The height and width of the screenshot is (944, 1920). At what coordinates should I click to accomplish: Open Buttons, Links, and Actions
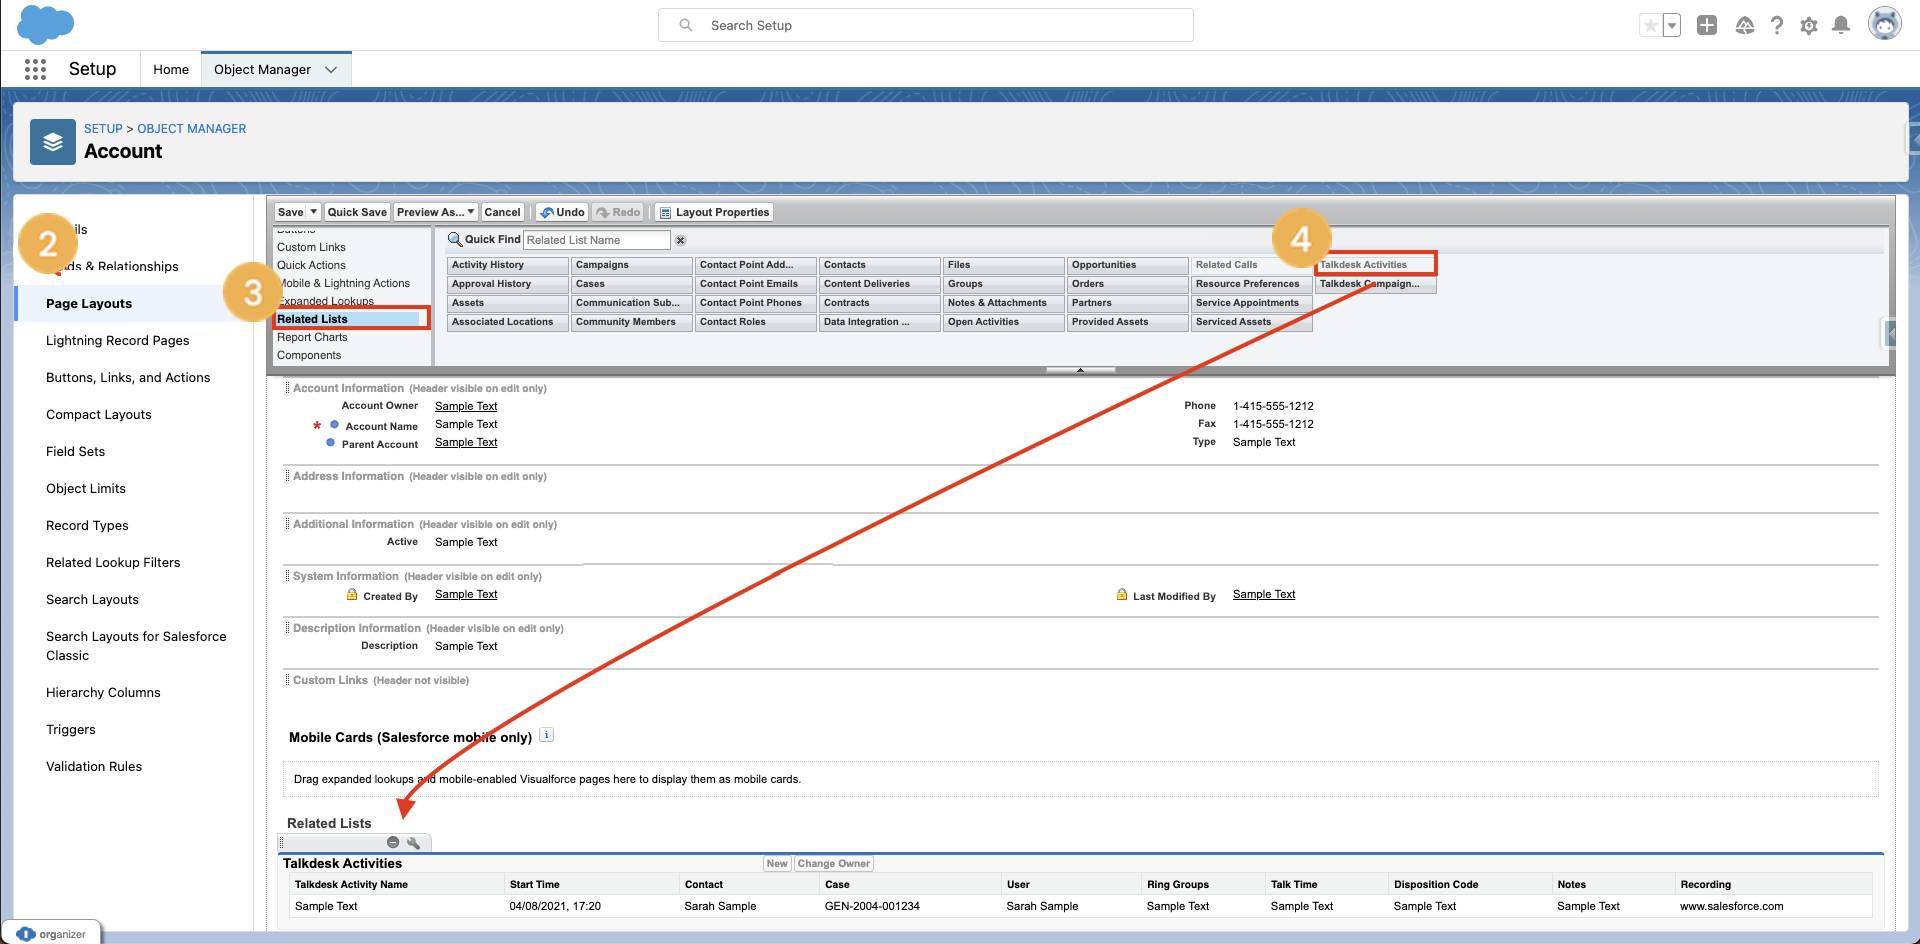pos(128,378)
